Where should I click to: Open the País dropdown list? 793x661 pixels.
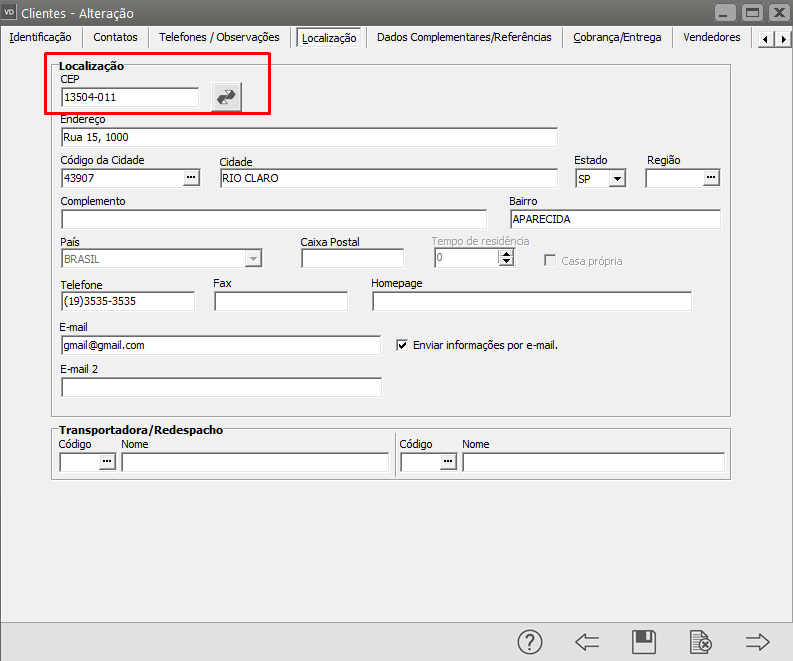253,259
